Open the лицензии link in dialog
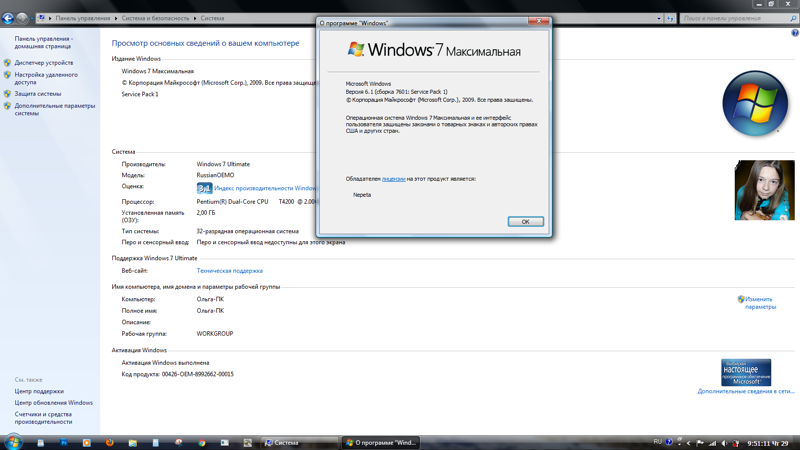 (393, 179)
